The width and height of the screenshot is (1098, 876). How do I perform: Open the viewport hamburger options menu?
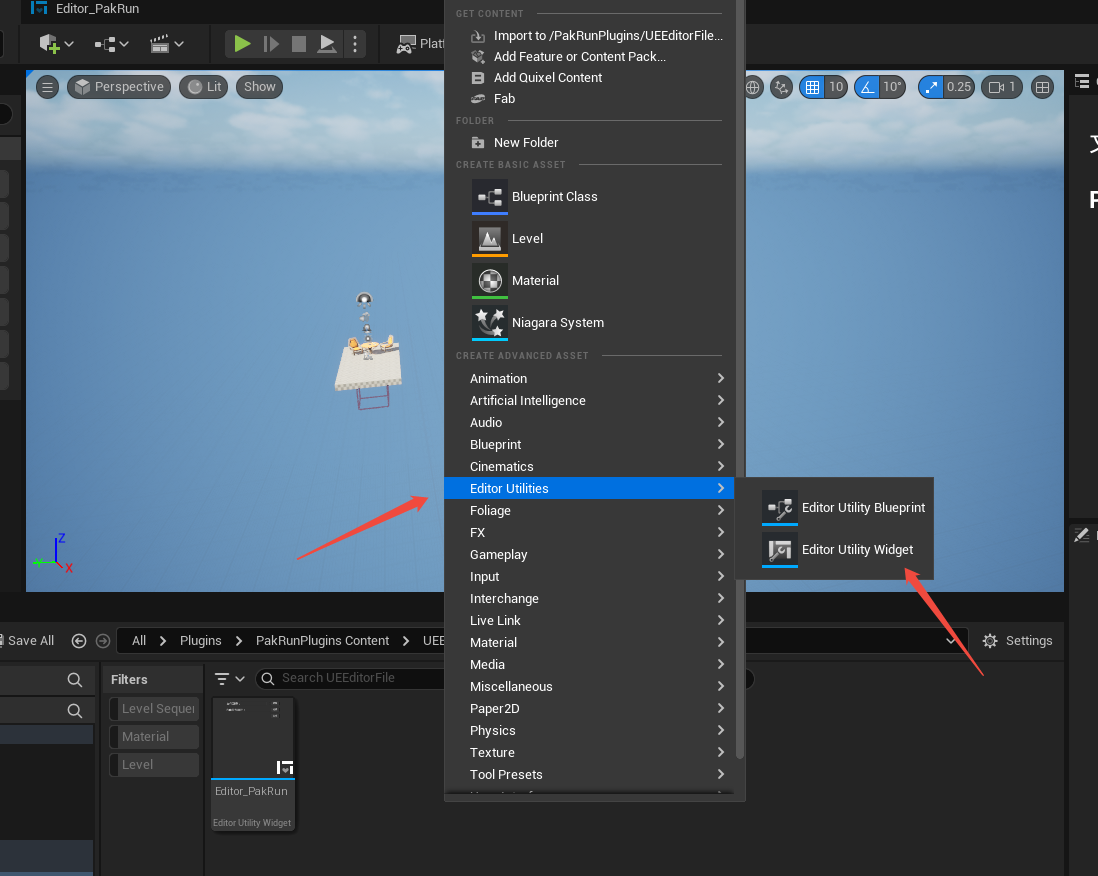(x=47, y=87)
